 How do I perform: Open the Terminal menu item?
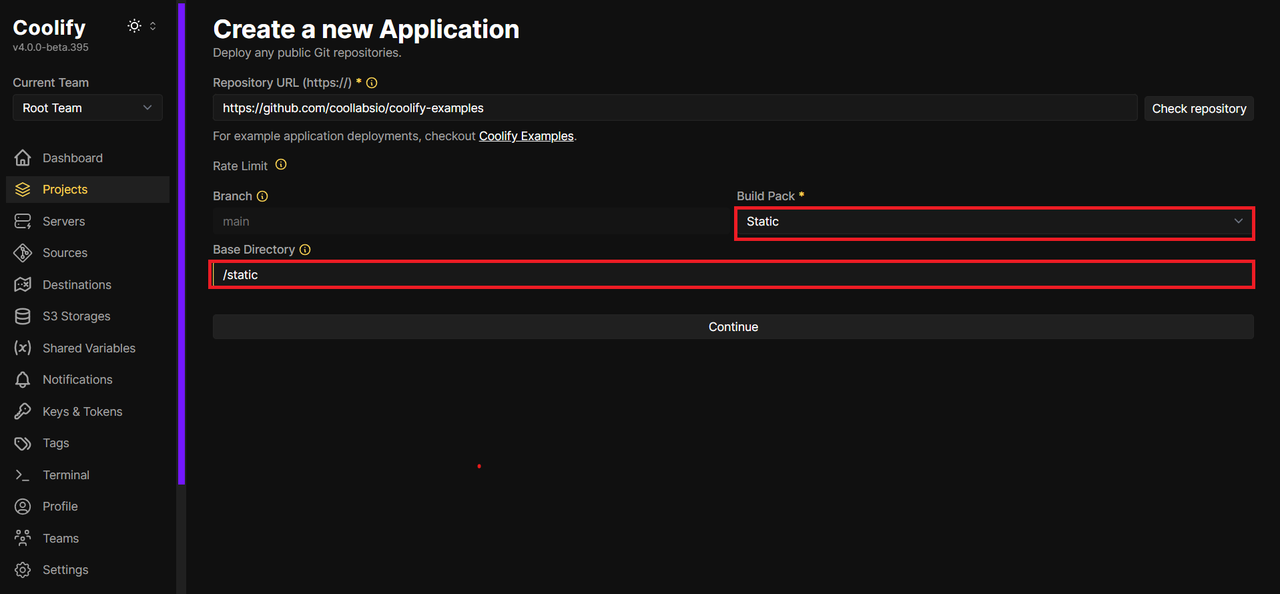(88, 475)
